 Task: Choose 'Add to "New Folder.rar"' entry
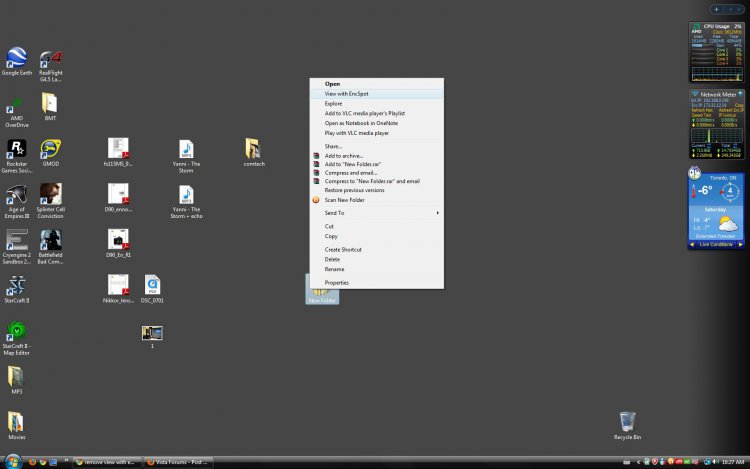pos(377,164)
